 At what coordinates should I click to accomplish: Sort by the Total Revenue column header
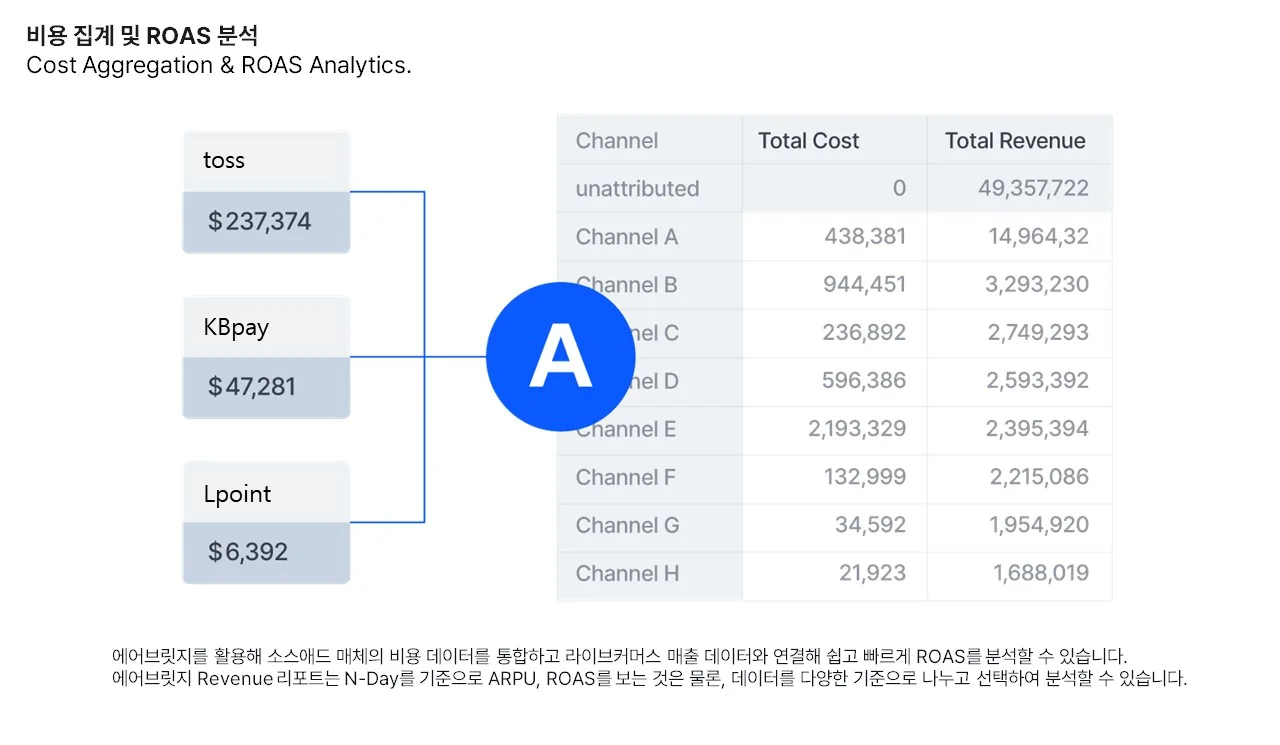[1015, 141]
